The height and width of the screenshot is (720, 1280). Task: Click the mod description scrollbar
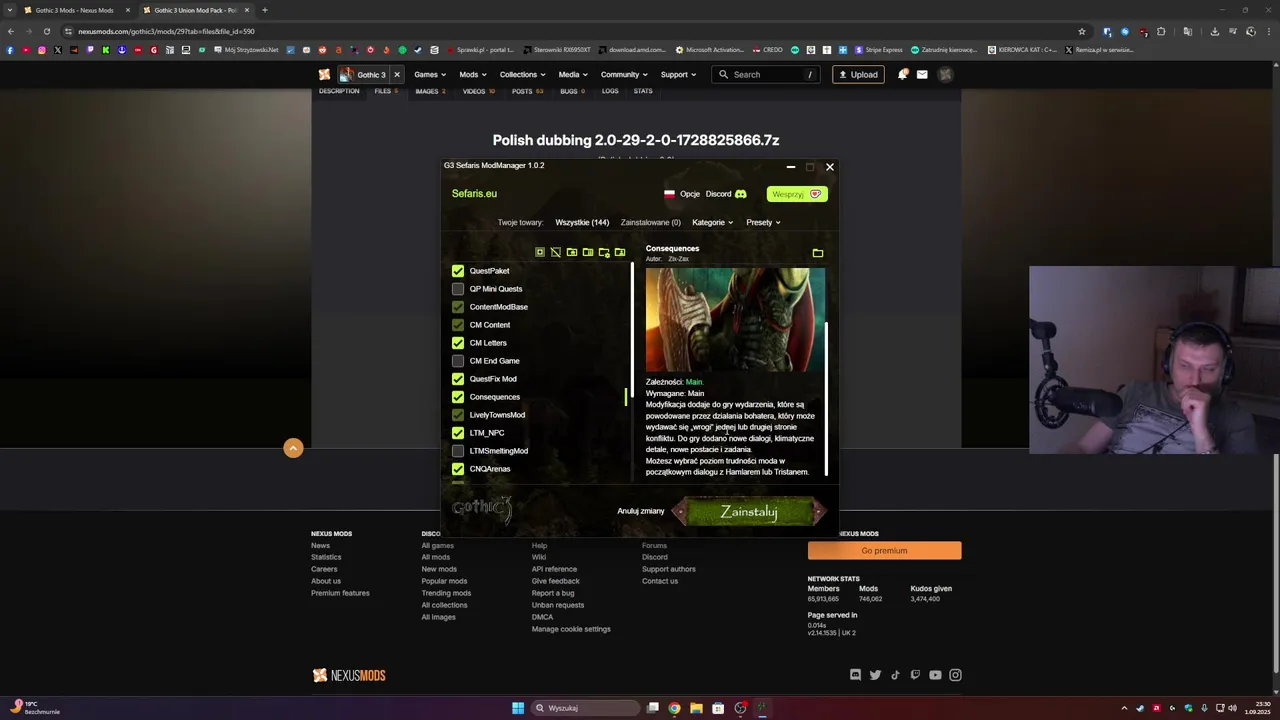(x=826, y=398)
